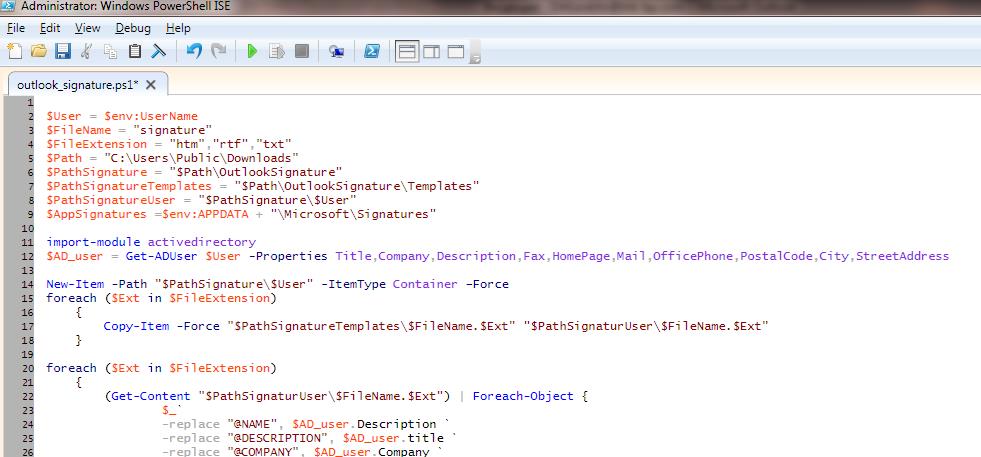Place cursor on the import-module activedirectory line
Screen dimensions: 981x457
point(151,242)
